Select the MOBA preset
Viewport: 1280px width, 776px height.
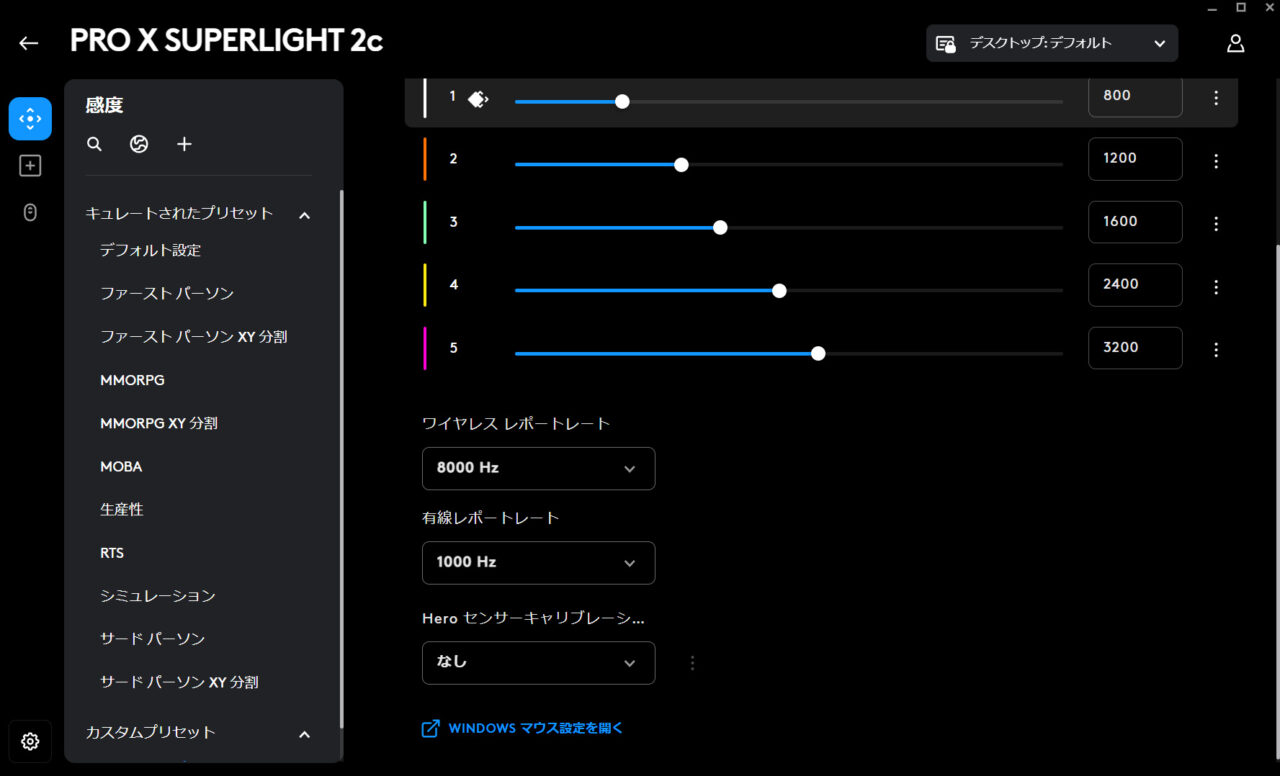(x=121, y=467)
